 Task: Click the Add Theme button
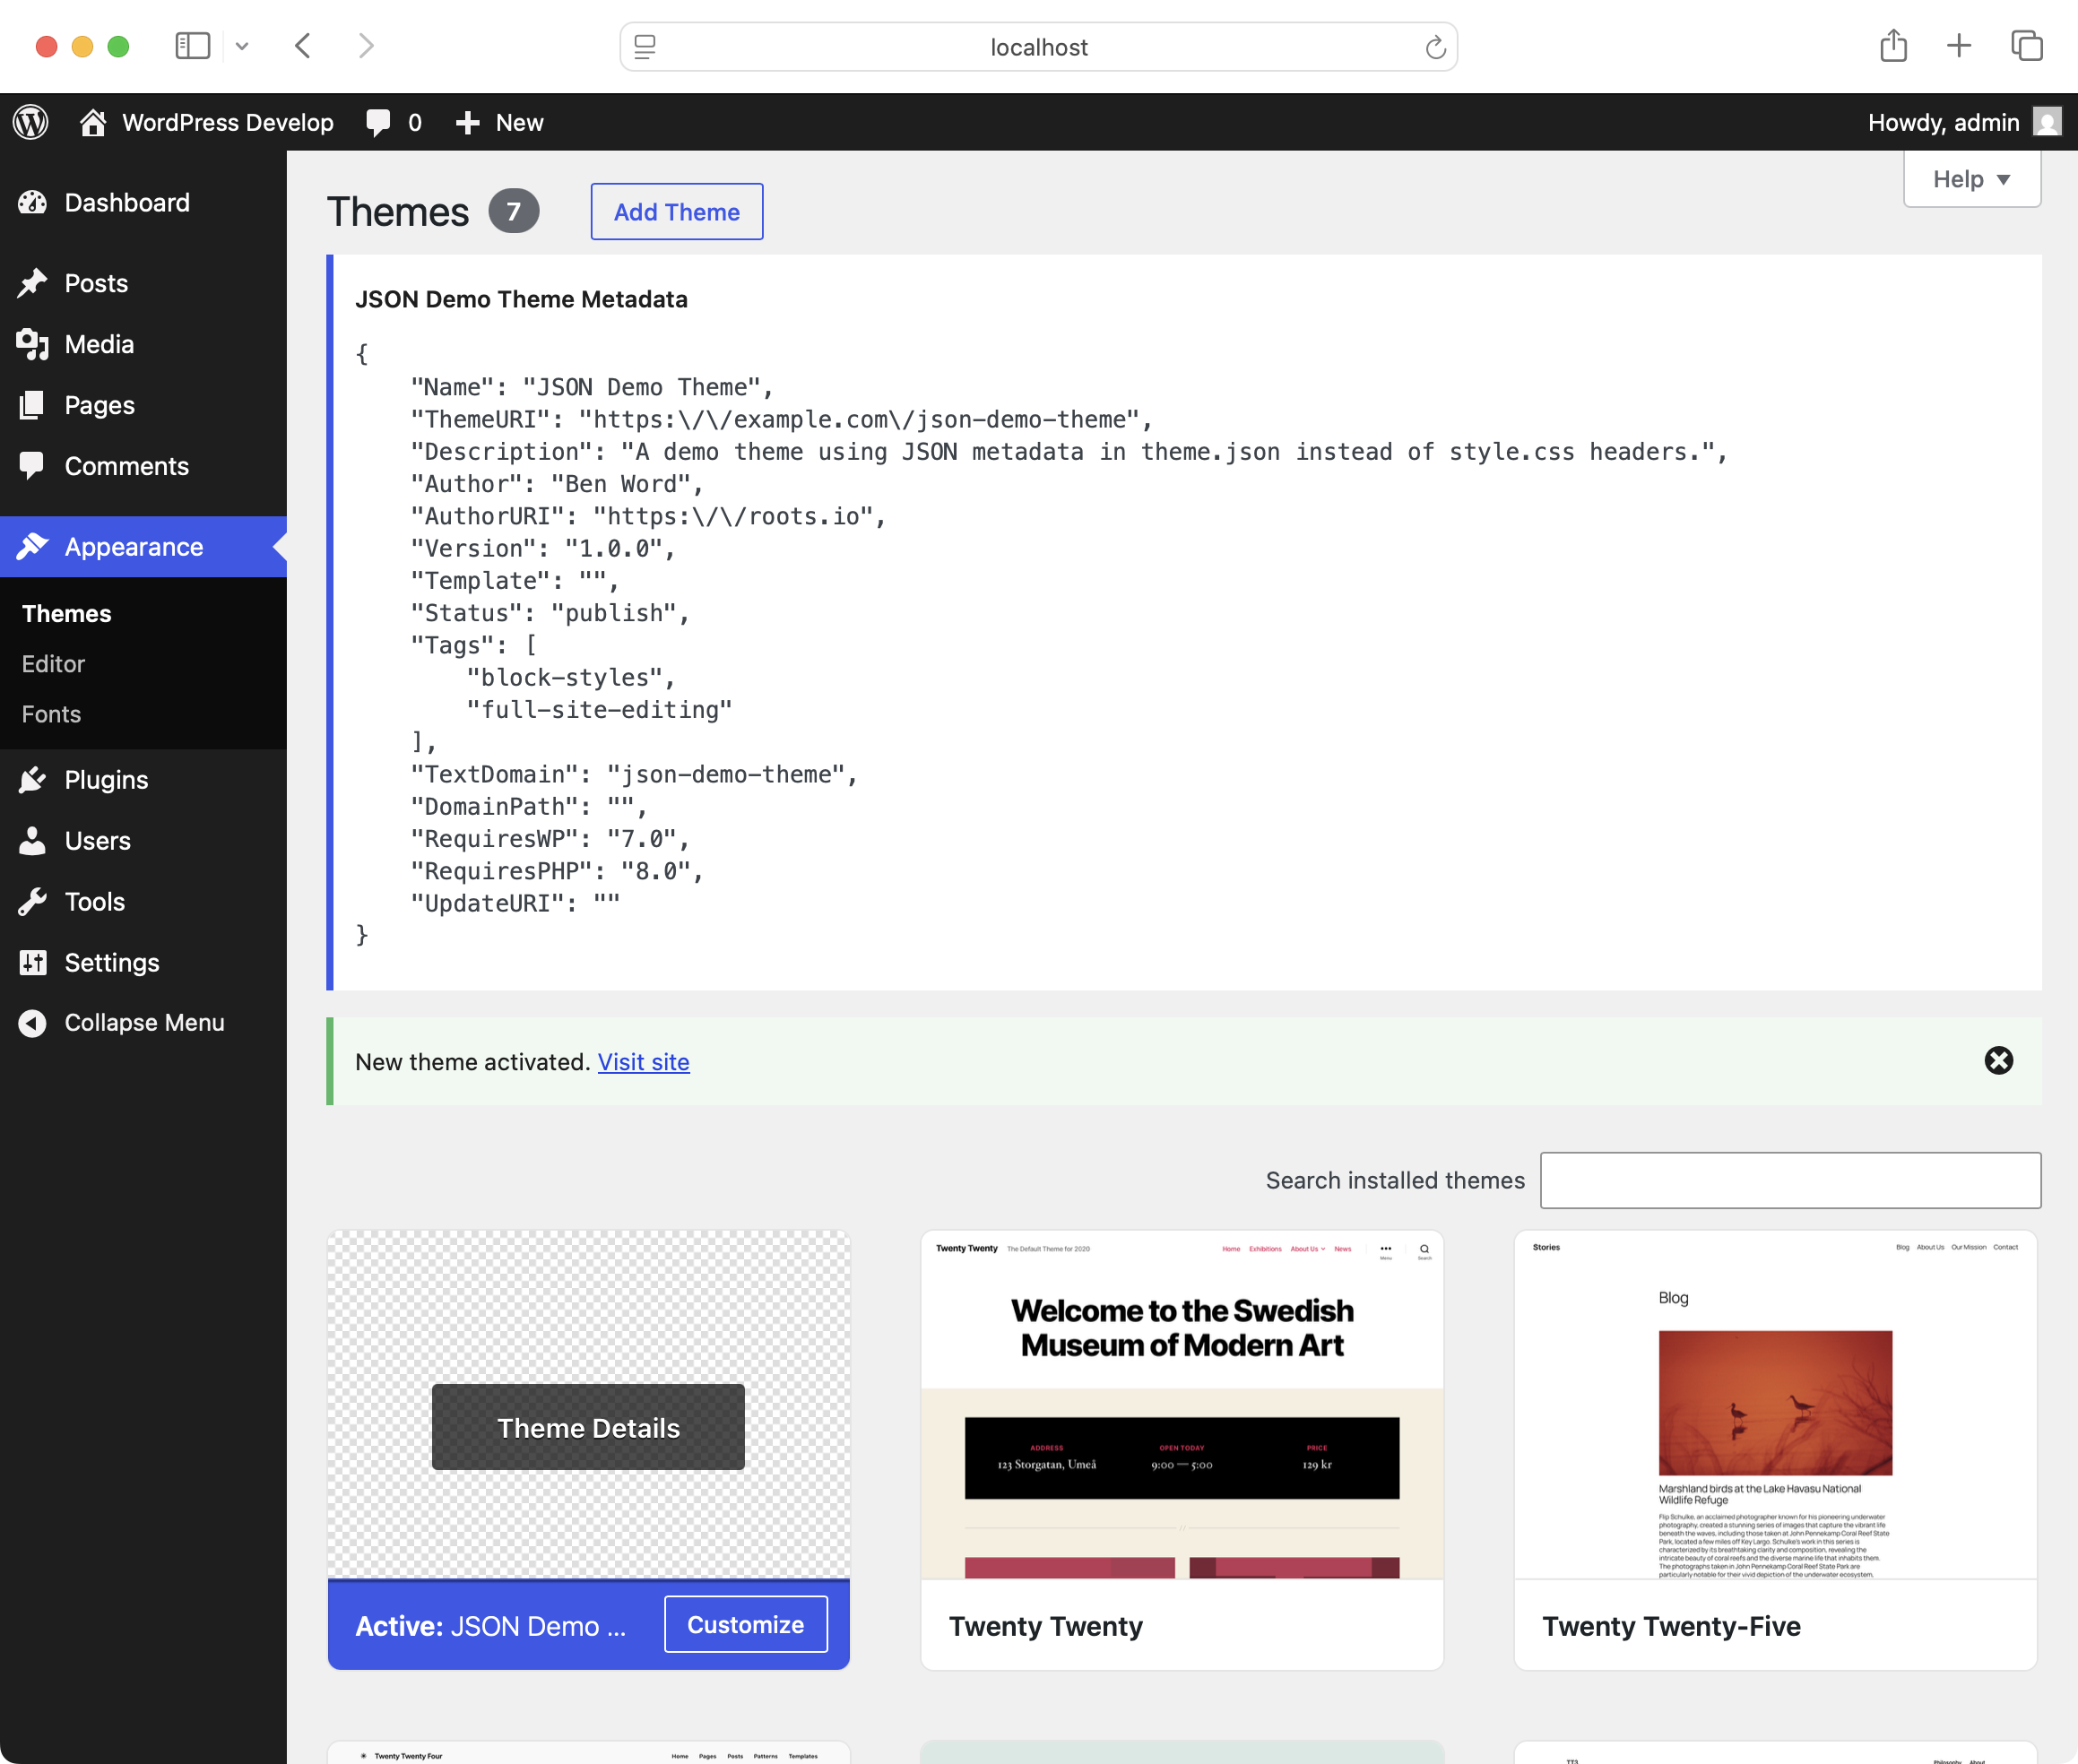[676, 212]
